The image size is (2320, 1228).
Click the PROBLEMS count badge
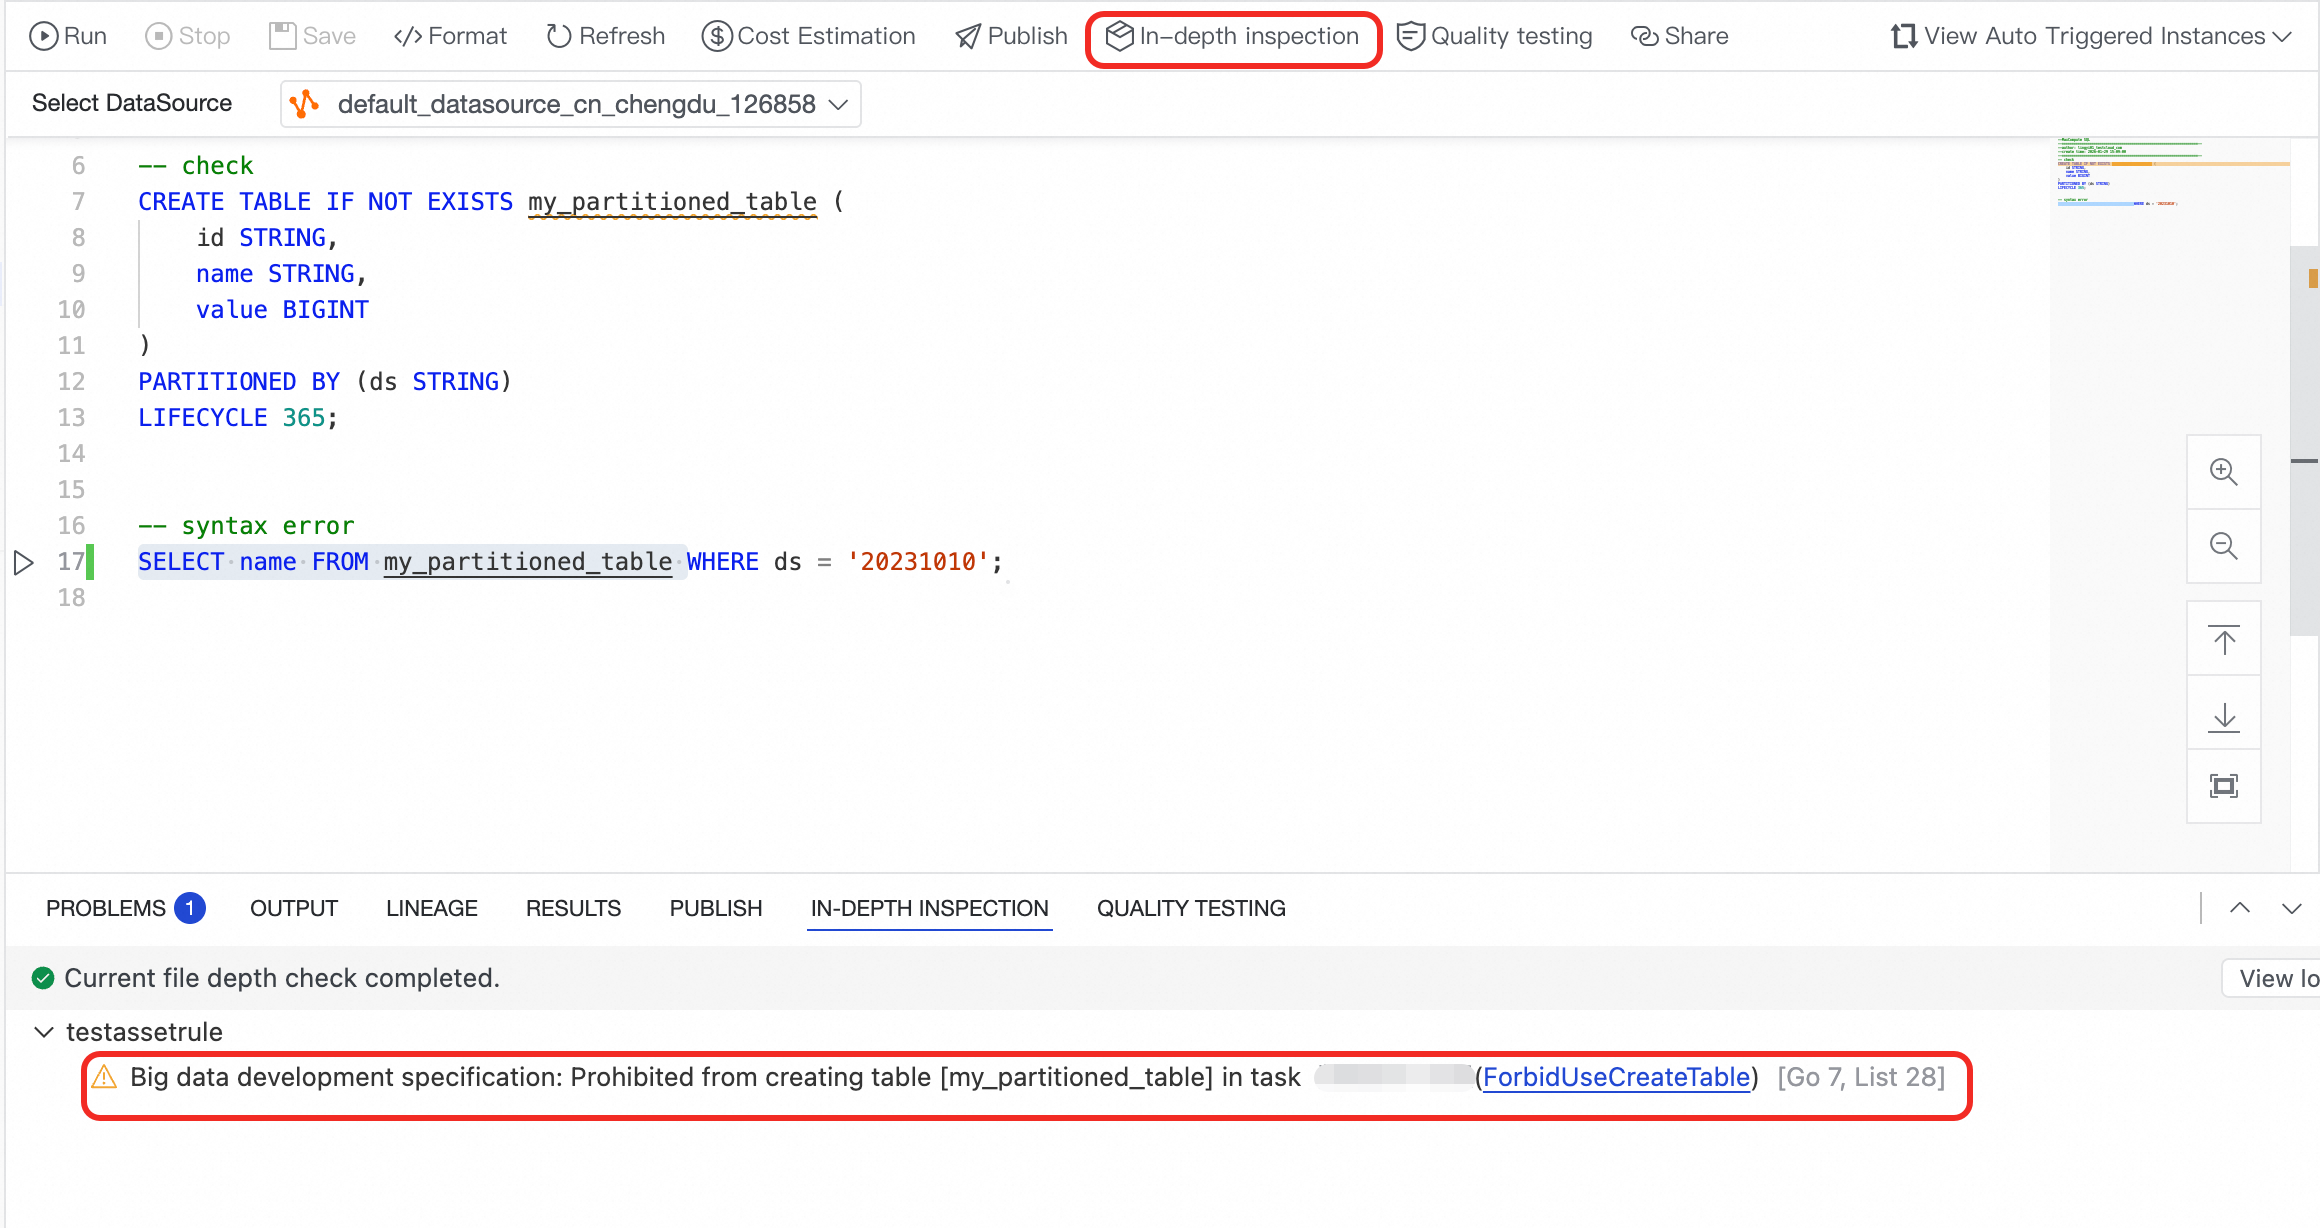tap(190, 908)
